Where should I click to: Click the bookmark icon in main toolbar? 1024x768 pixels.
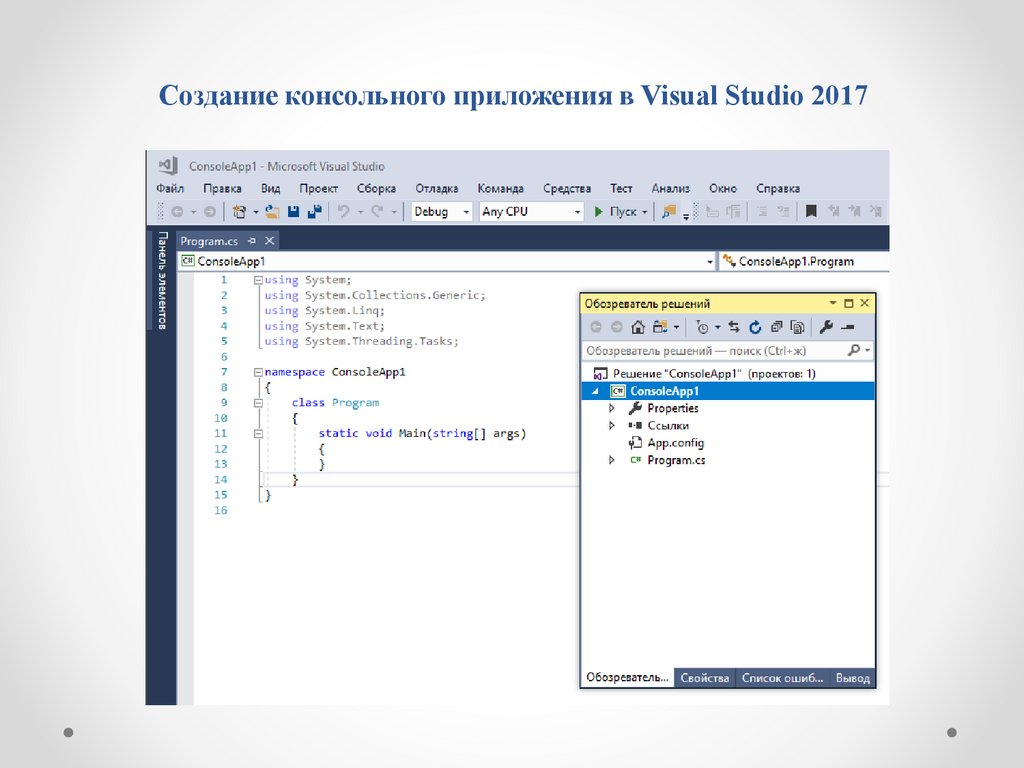[812, 212]
